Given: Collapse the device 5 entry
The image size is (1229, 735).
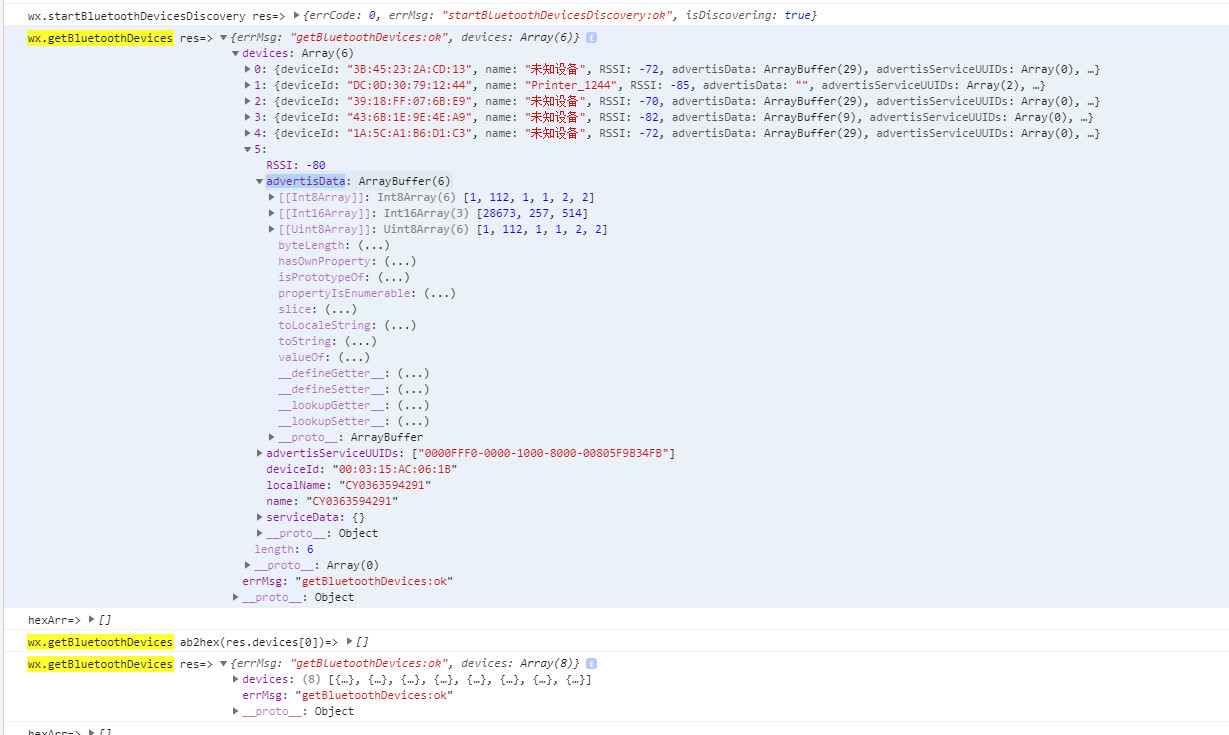Looking at the screenshot, I should point(248,149).
